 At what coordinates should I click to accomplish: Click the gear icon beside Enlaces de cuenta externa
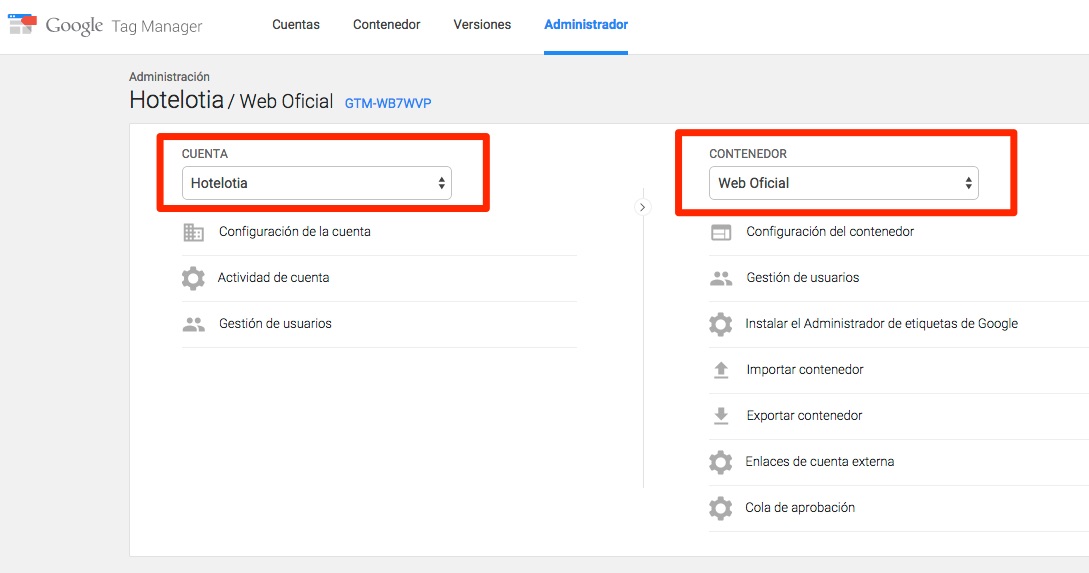click(x=720, y=462)
